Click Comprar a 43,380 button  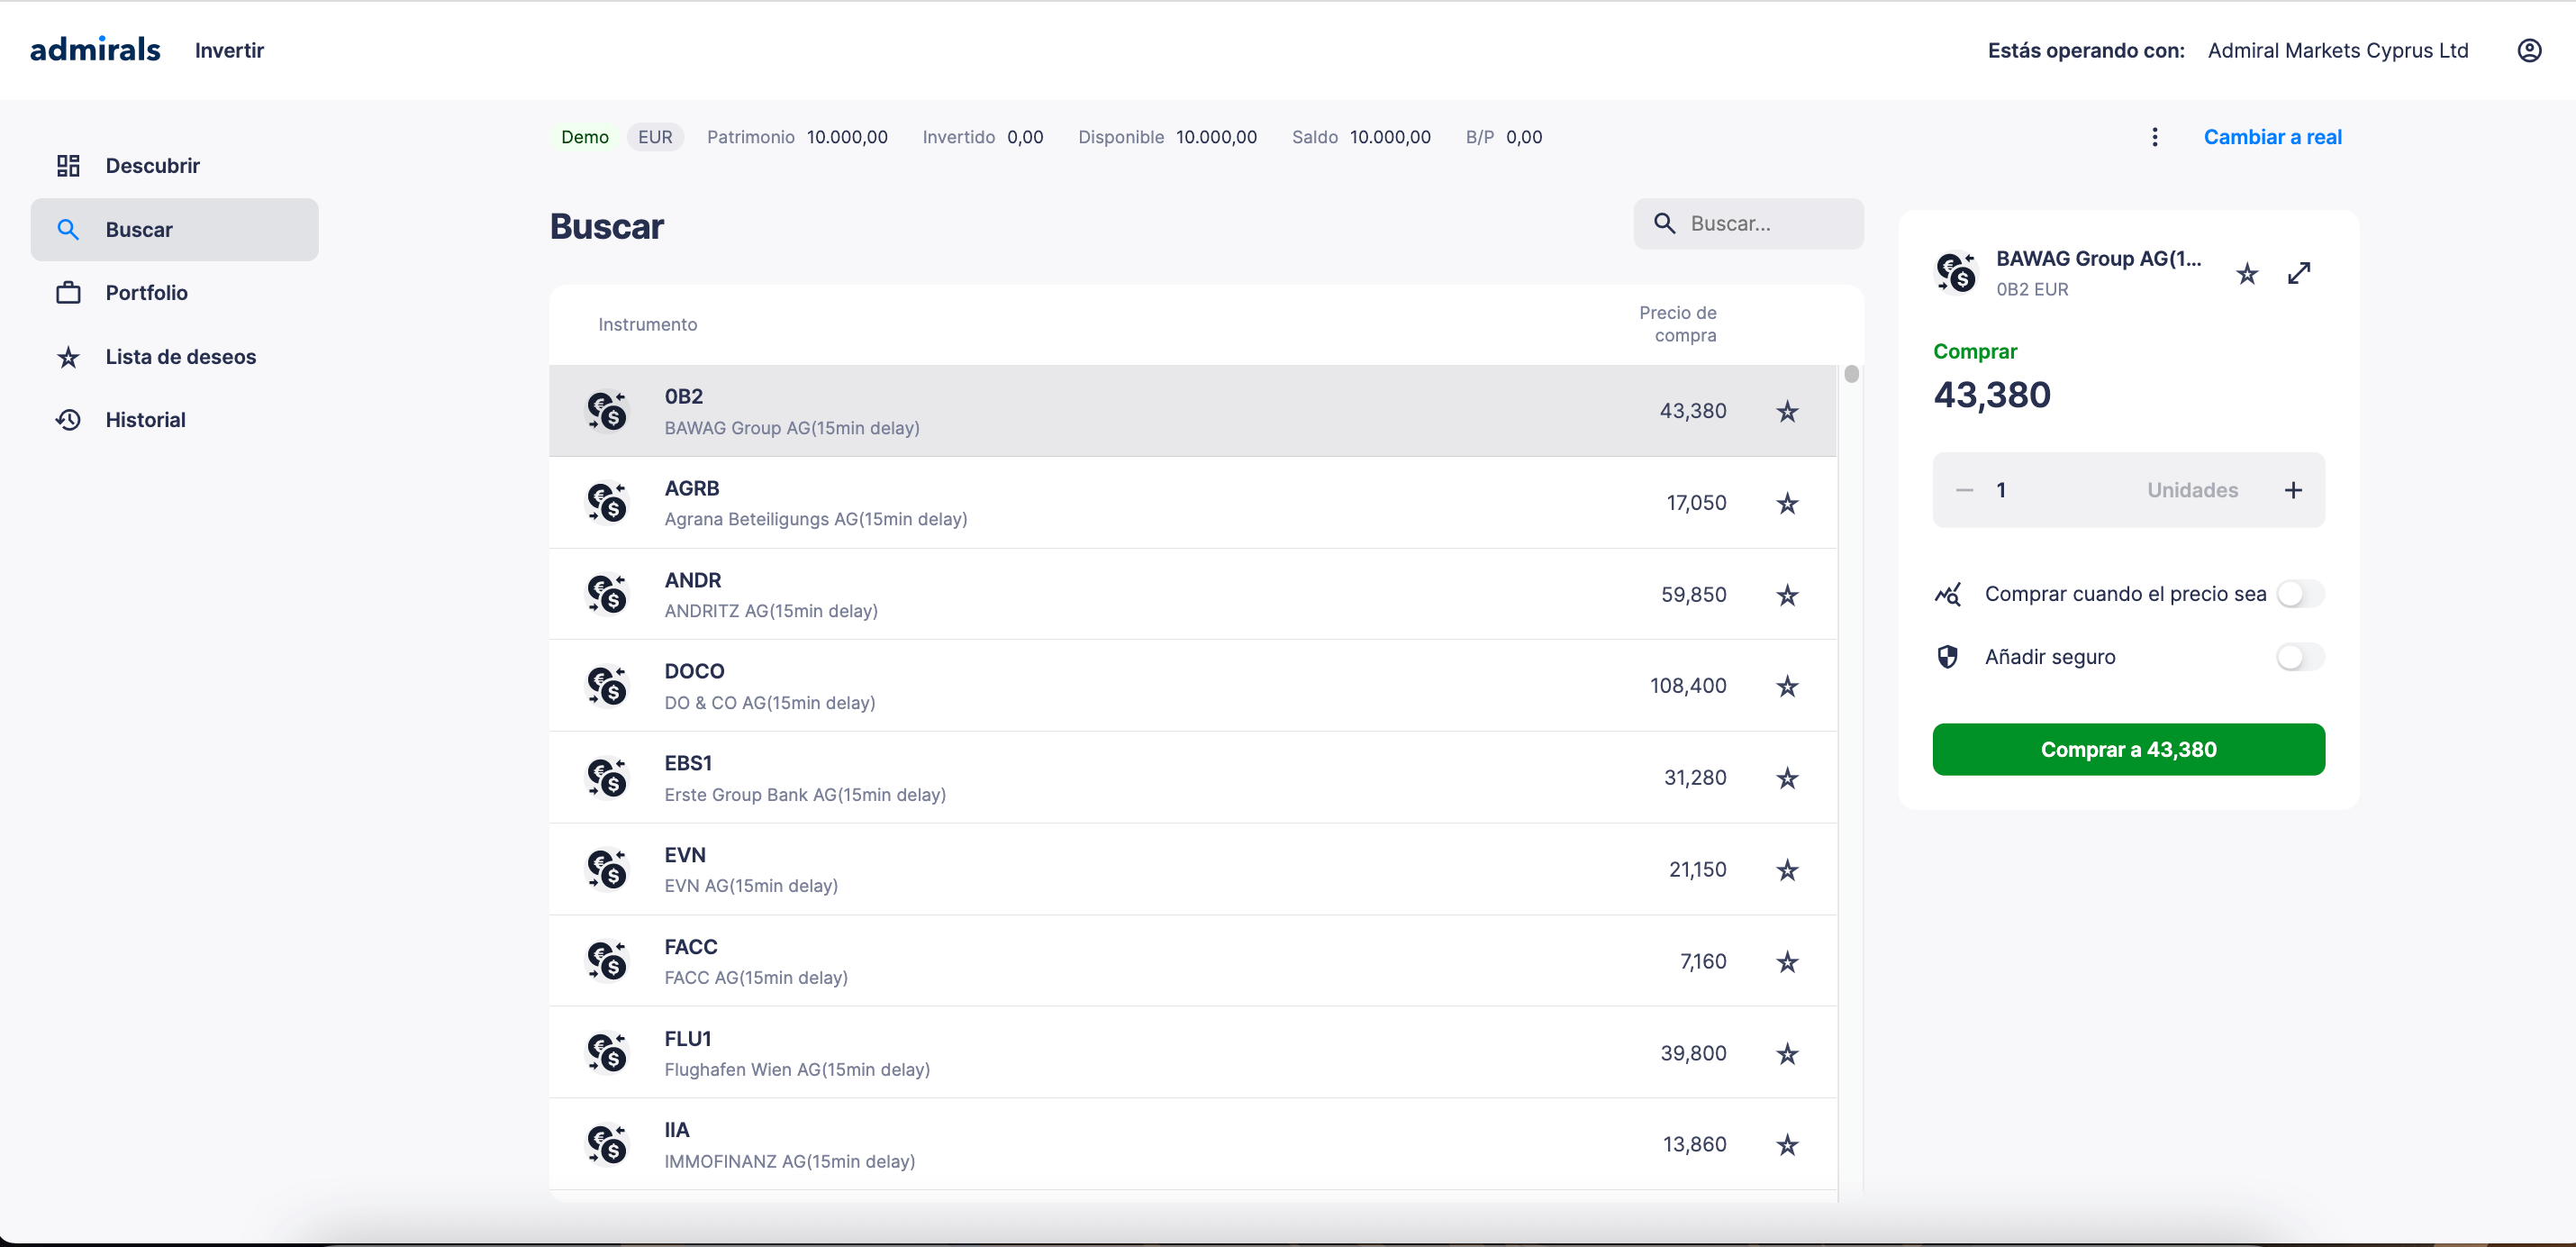pos(2129,749)
